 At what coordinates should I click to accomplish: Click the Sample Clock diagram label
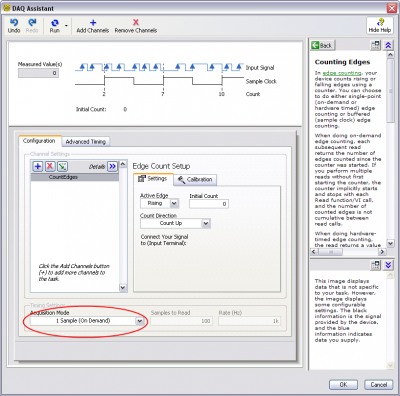point(261,81)
